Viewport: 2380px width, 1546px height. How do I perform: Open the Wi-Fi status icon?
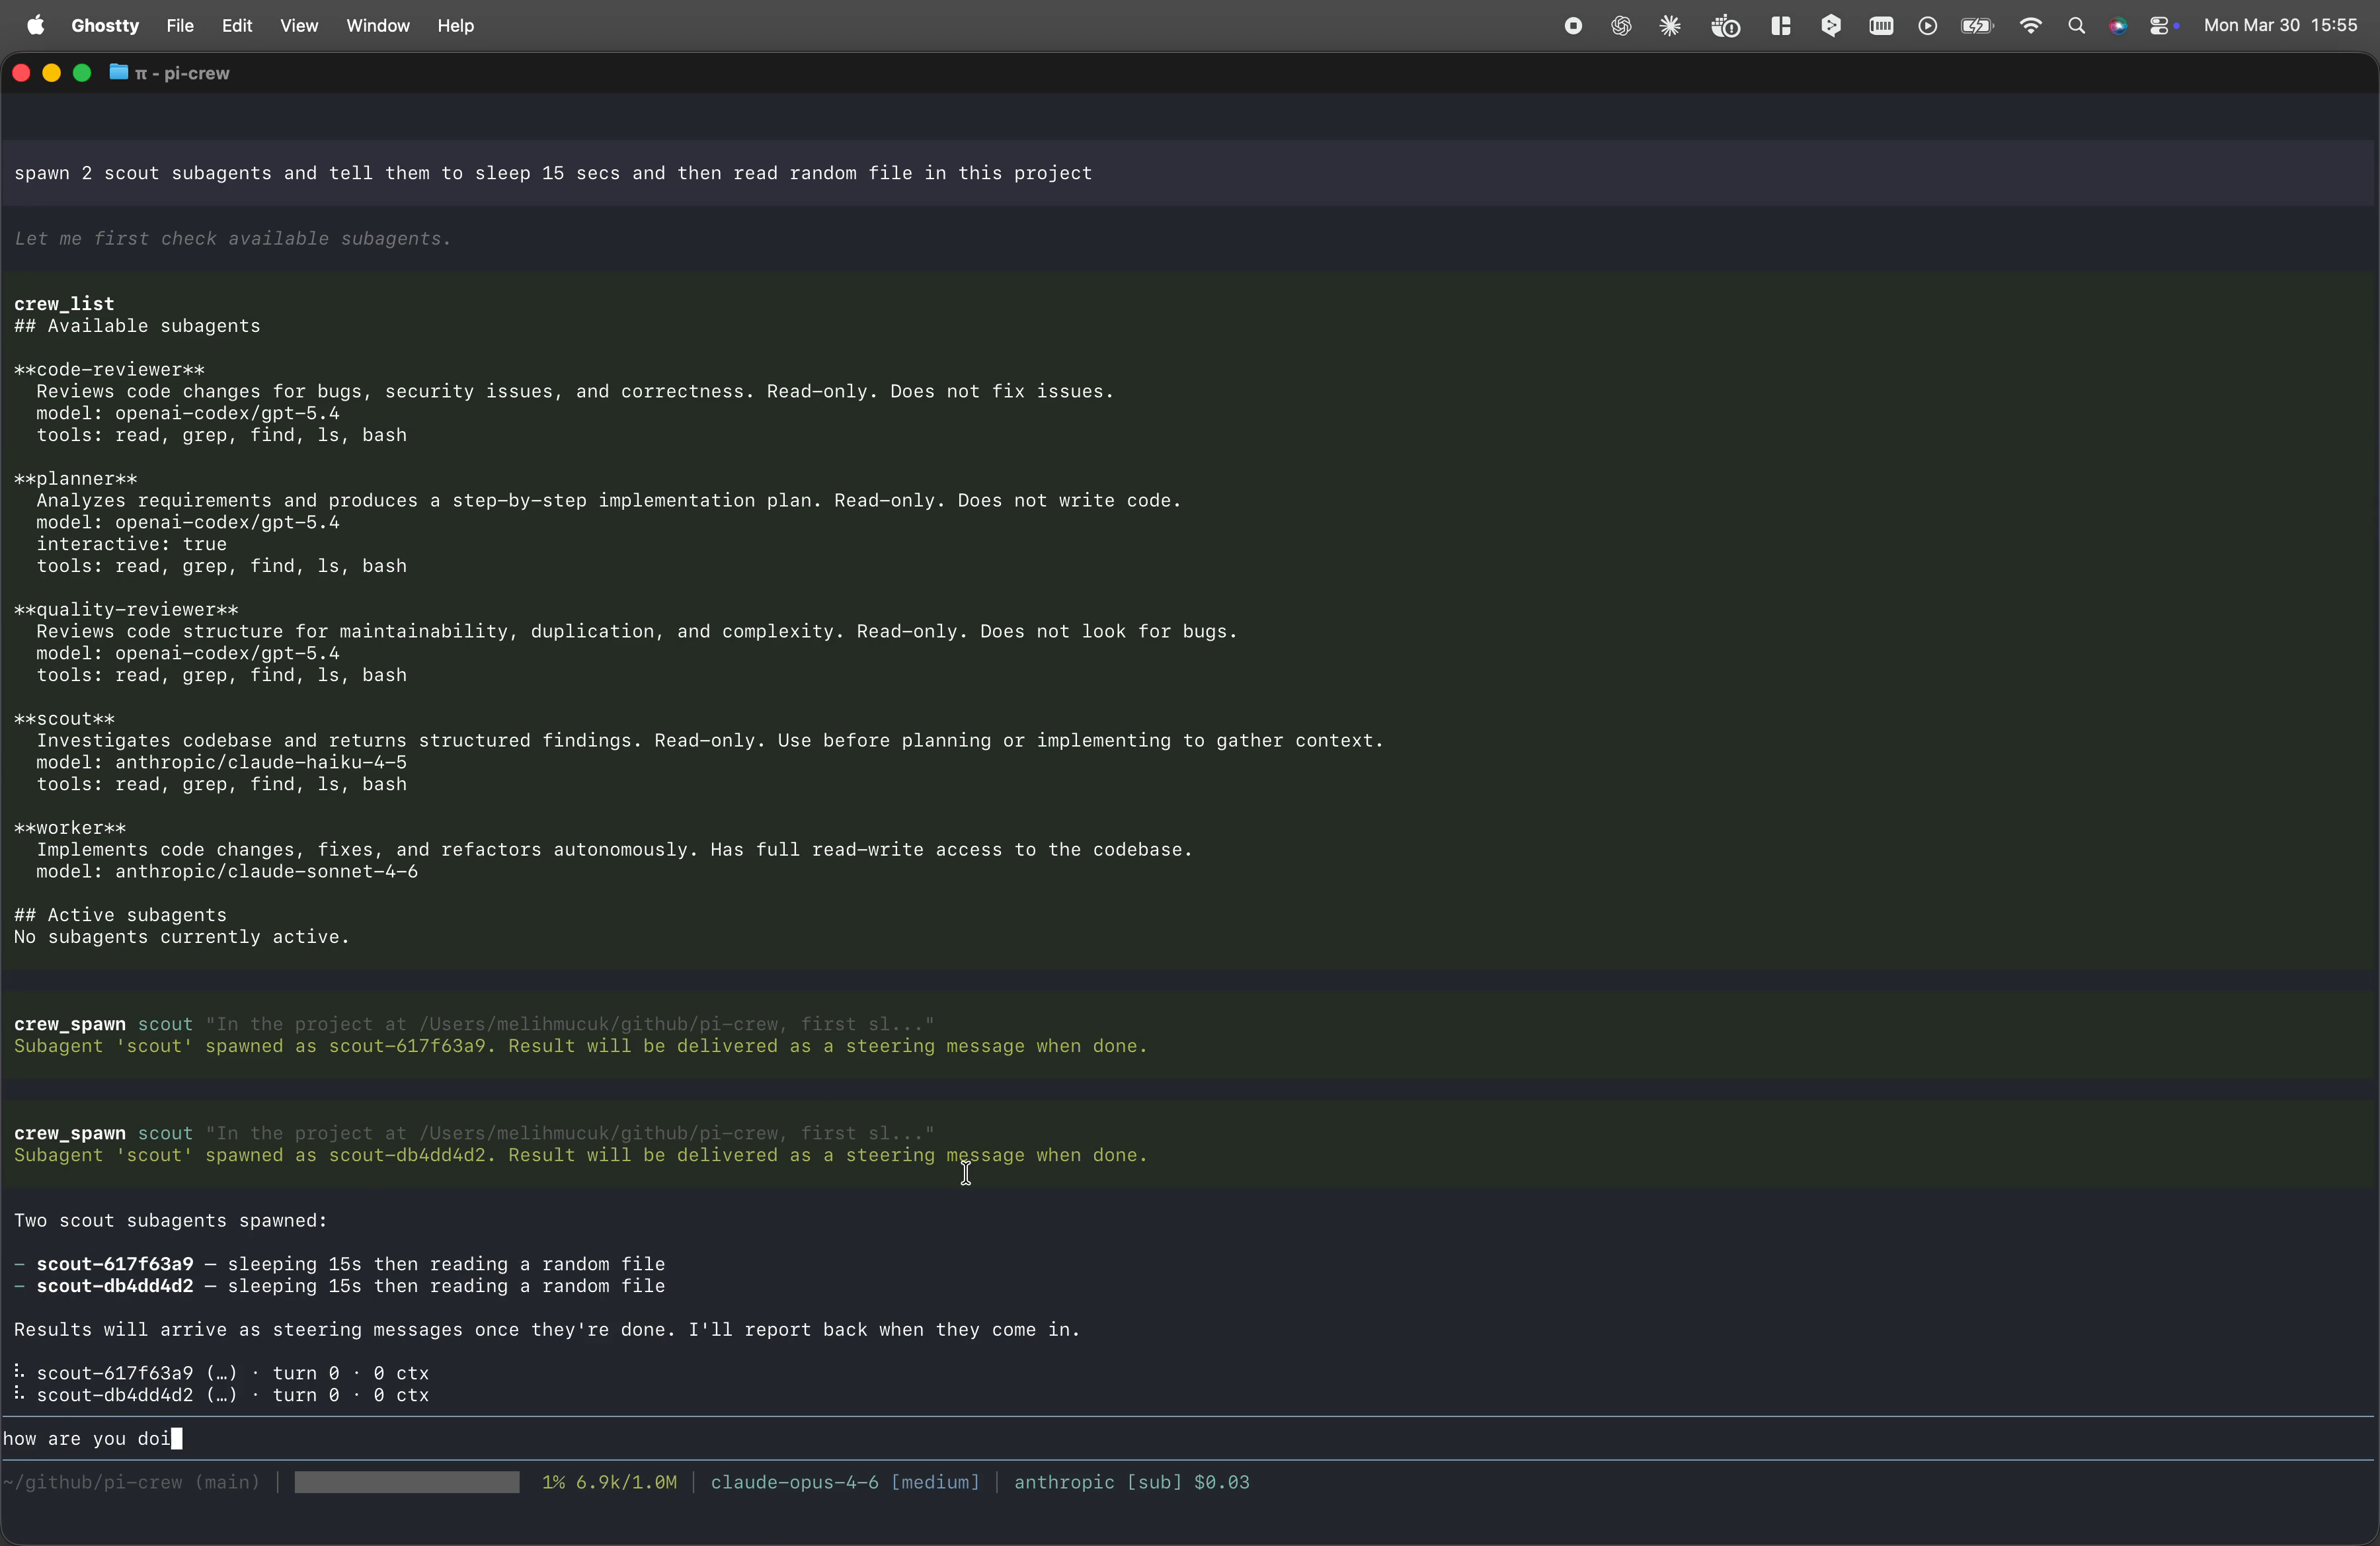coord(2030,26)
